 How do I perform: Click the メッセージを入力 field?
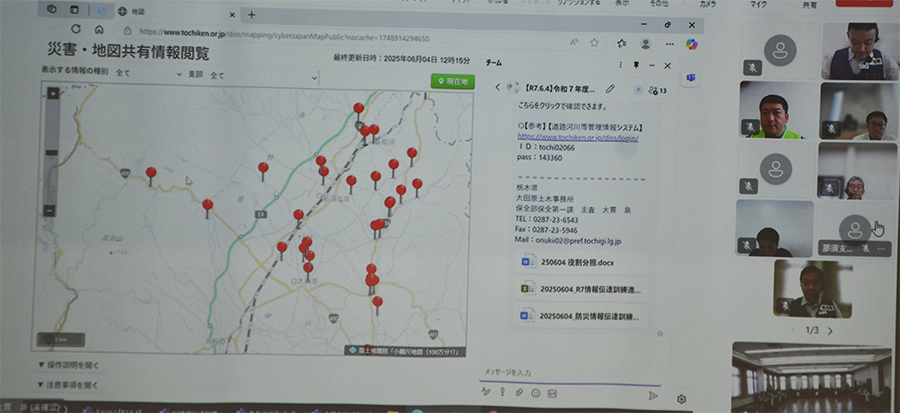click(x=570, y=373)
